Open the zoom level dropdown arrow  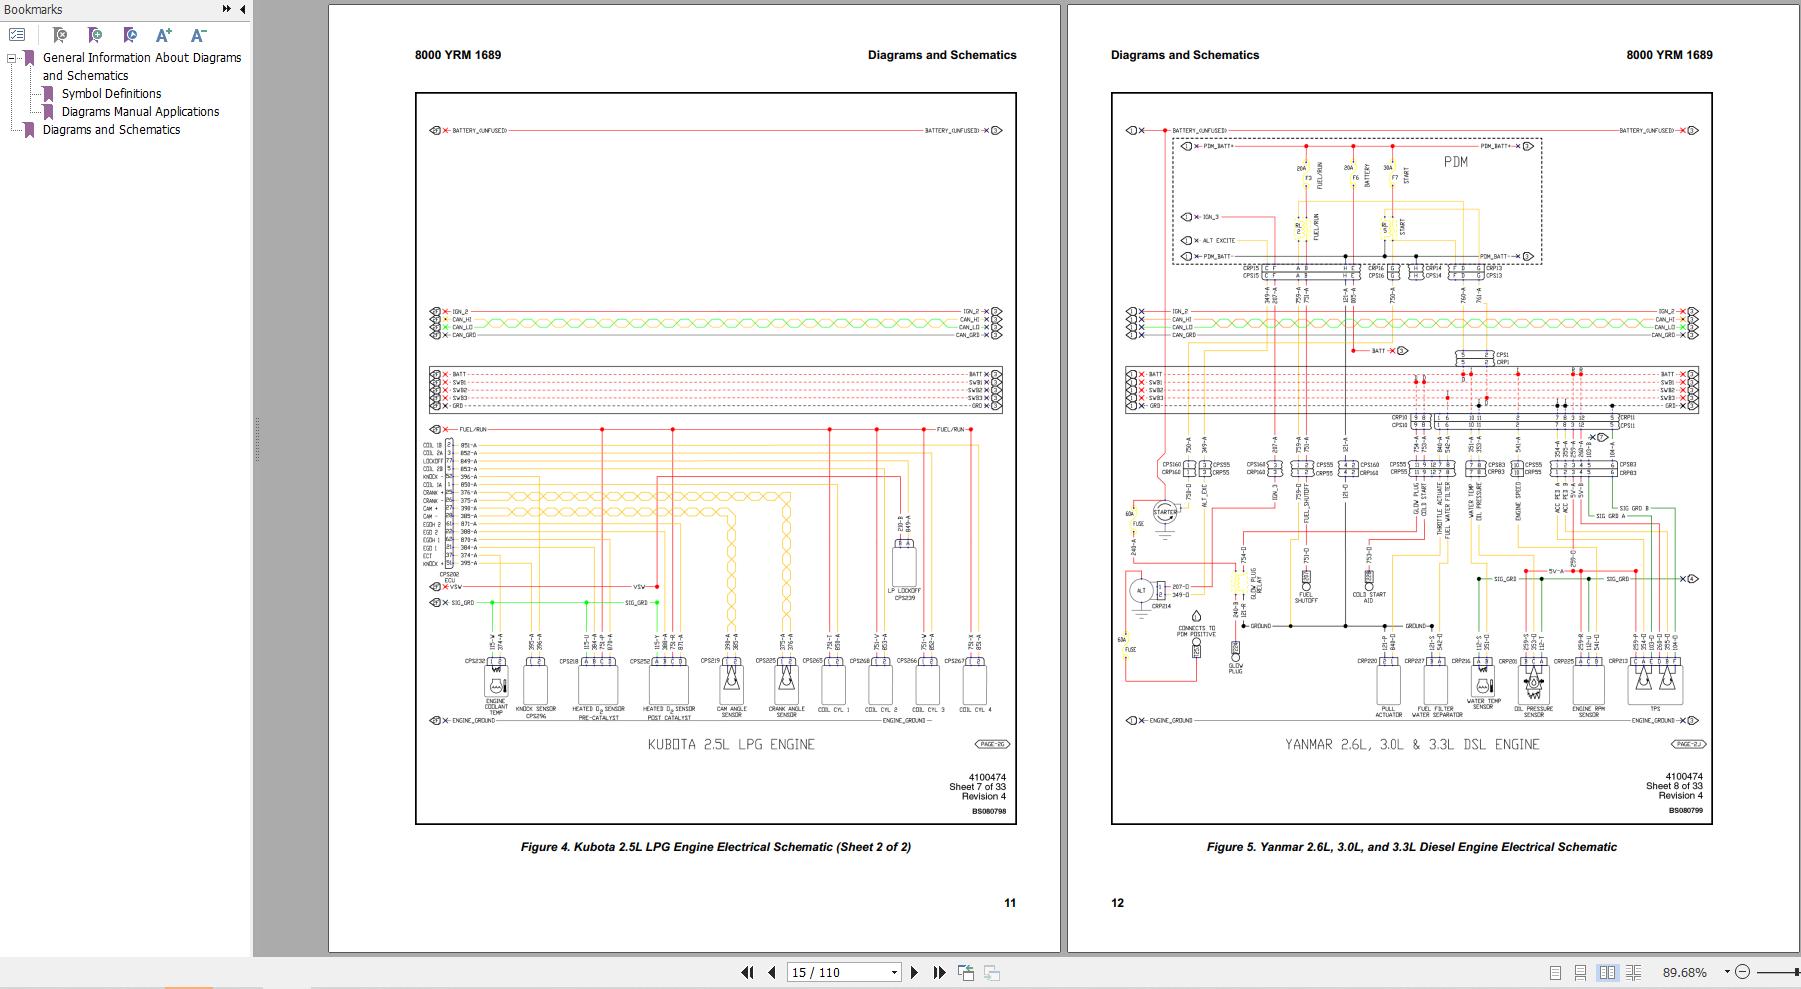tap(1726, 972)
